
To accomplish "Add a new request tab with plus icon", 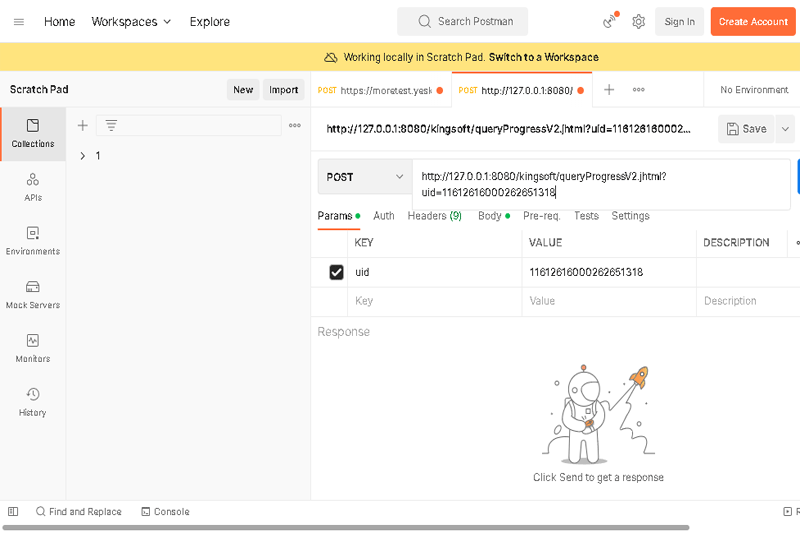I will 609,90.
